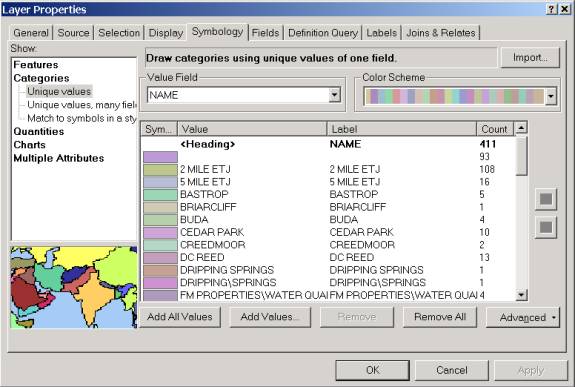Click the move value up arrow button

click(546, 199)
